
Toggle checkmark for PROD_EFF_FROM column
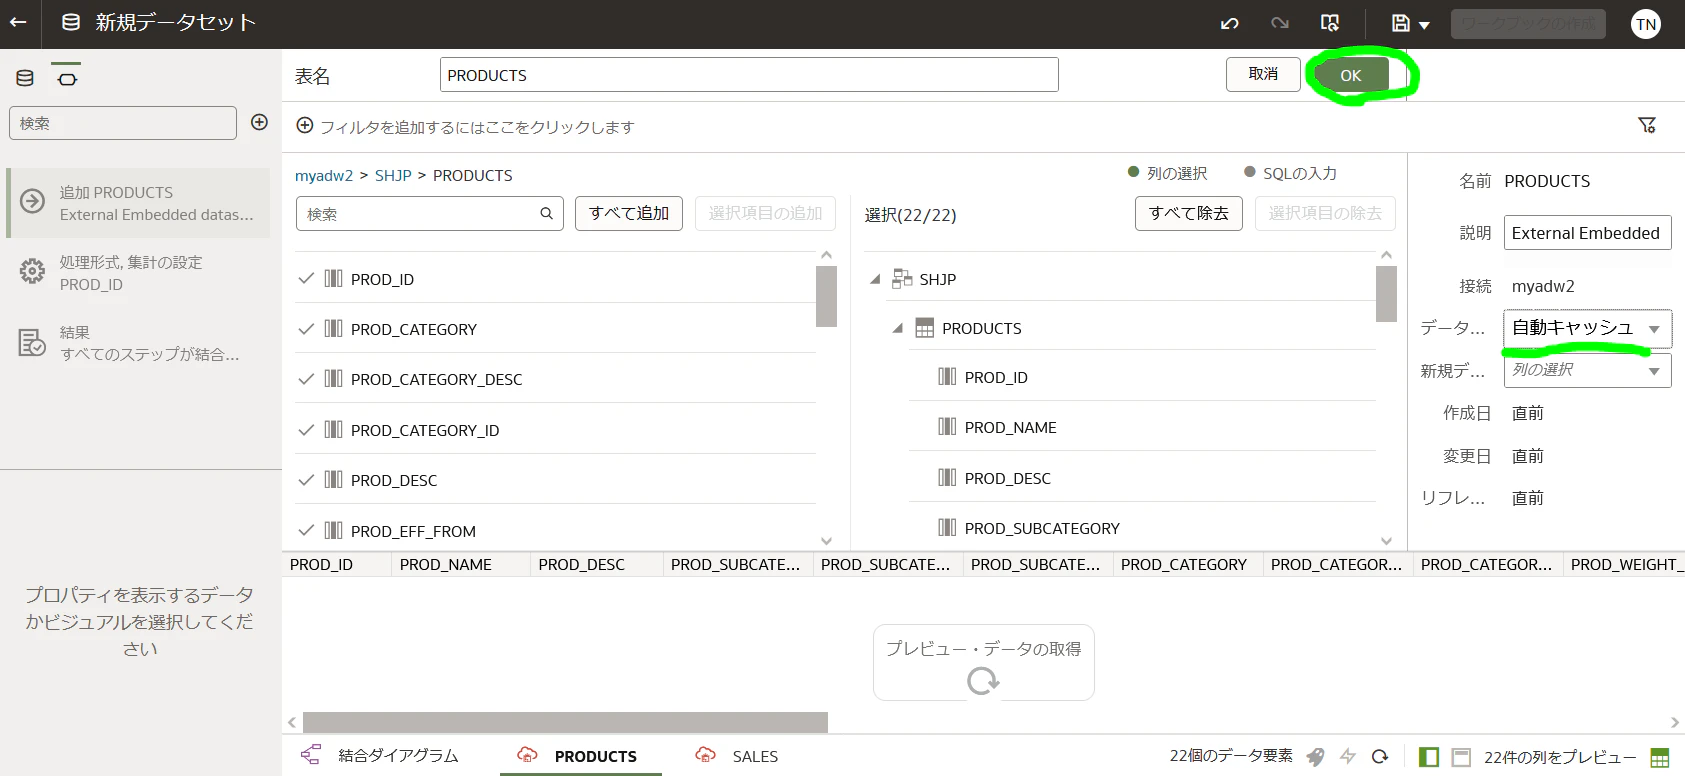(306, 530)
